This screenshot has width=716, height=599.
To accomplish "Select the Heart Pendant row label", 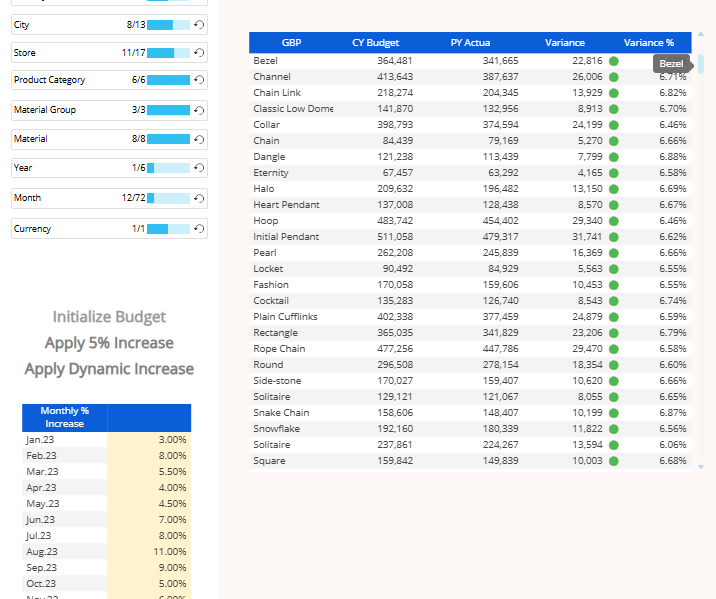I will pyautogui.click(x=286, y=205).
